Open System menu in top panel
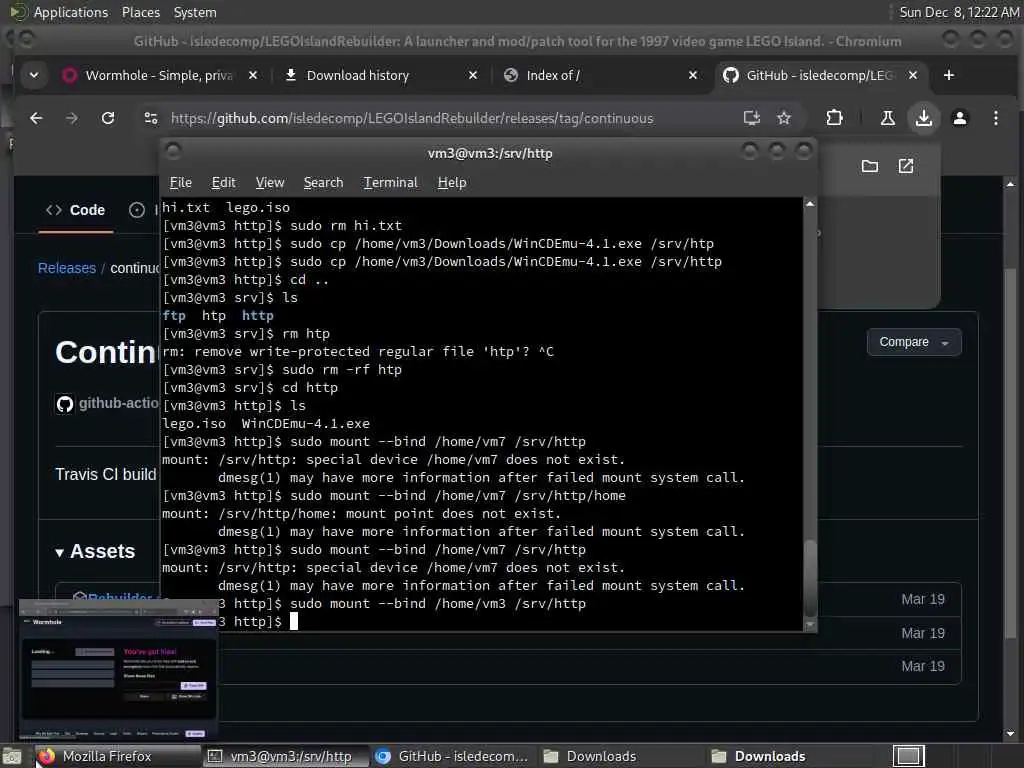Image resolution: width=1024 pixels, height=768 pixels. coord(195,12)
